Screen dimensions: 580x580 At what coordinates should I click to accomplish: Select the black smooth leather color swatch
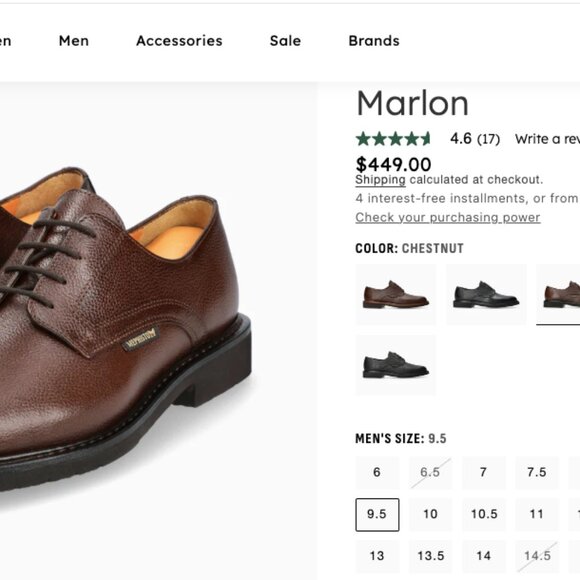(486, 294)
